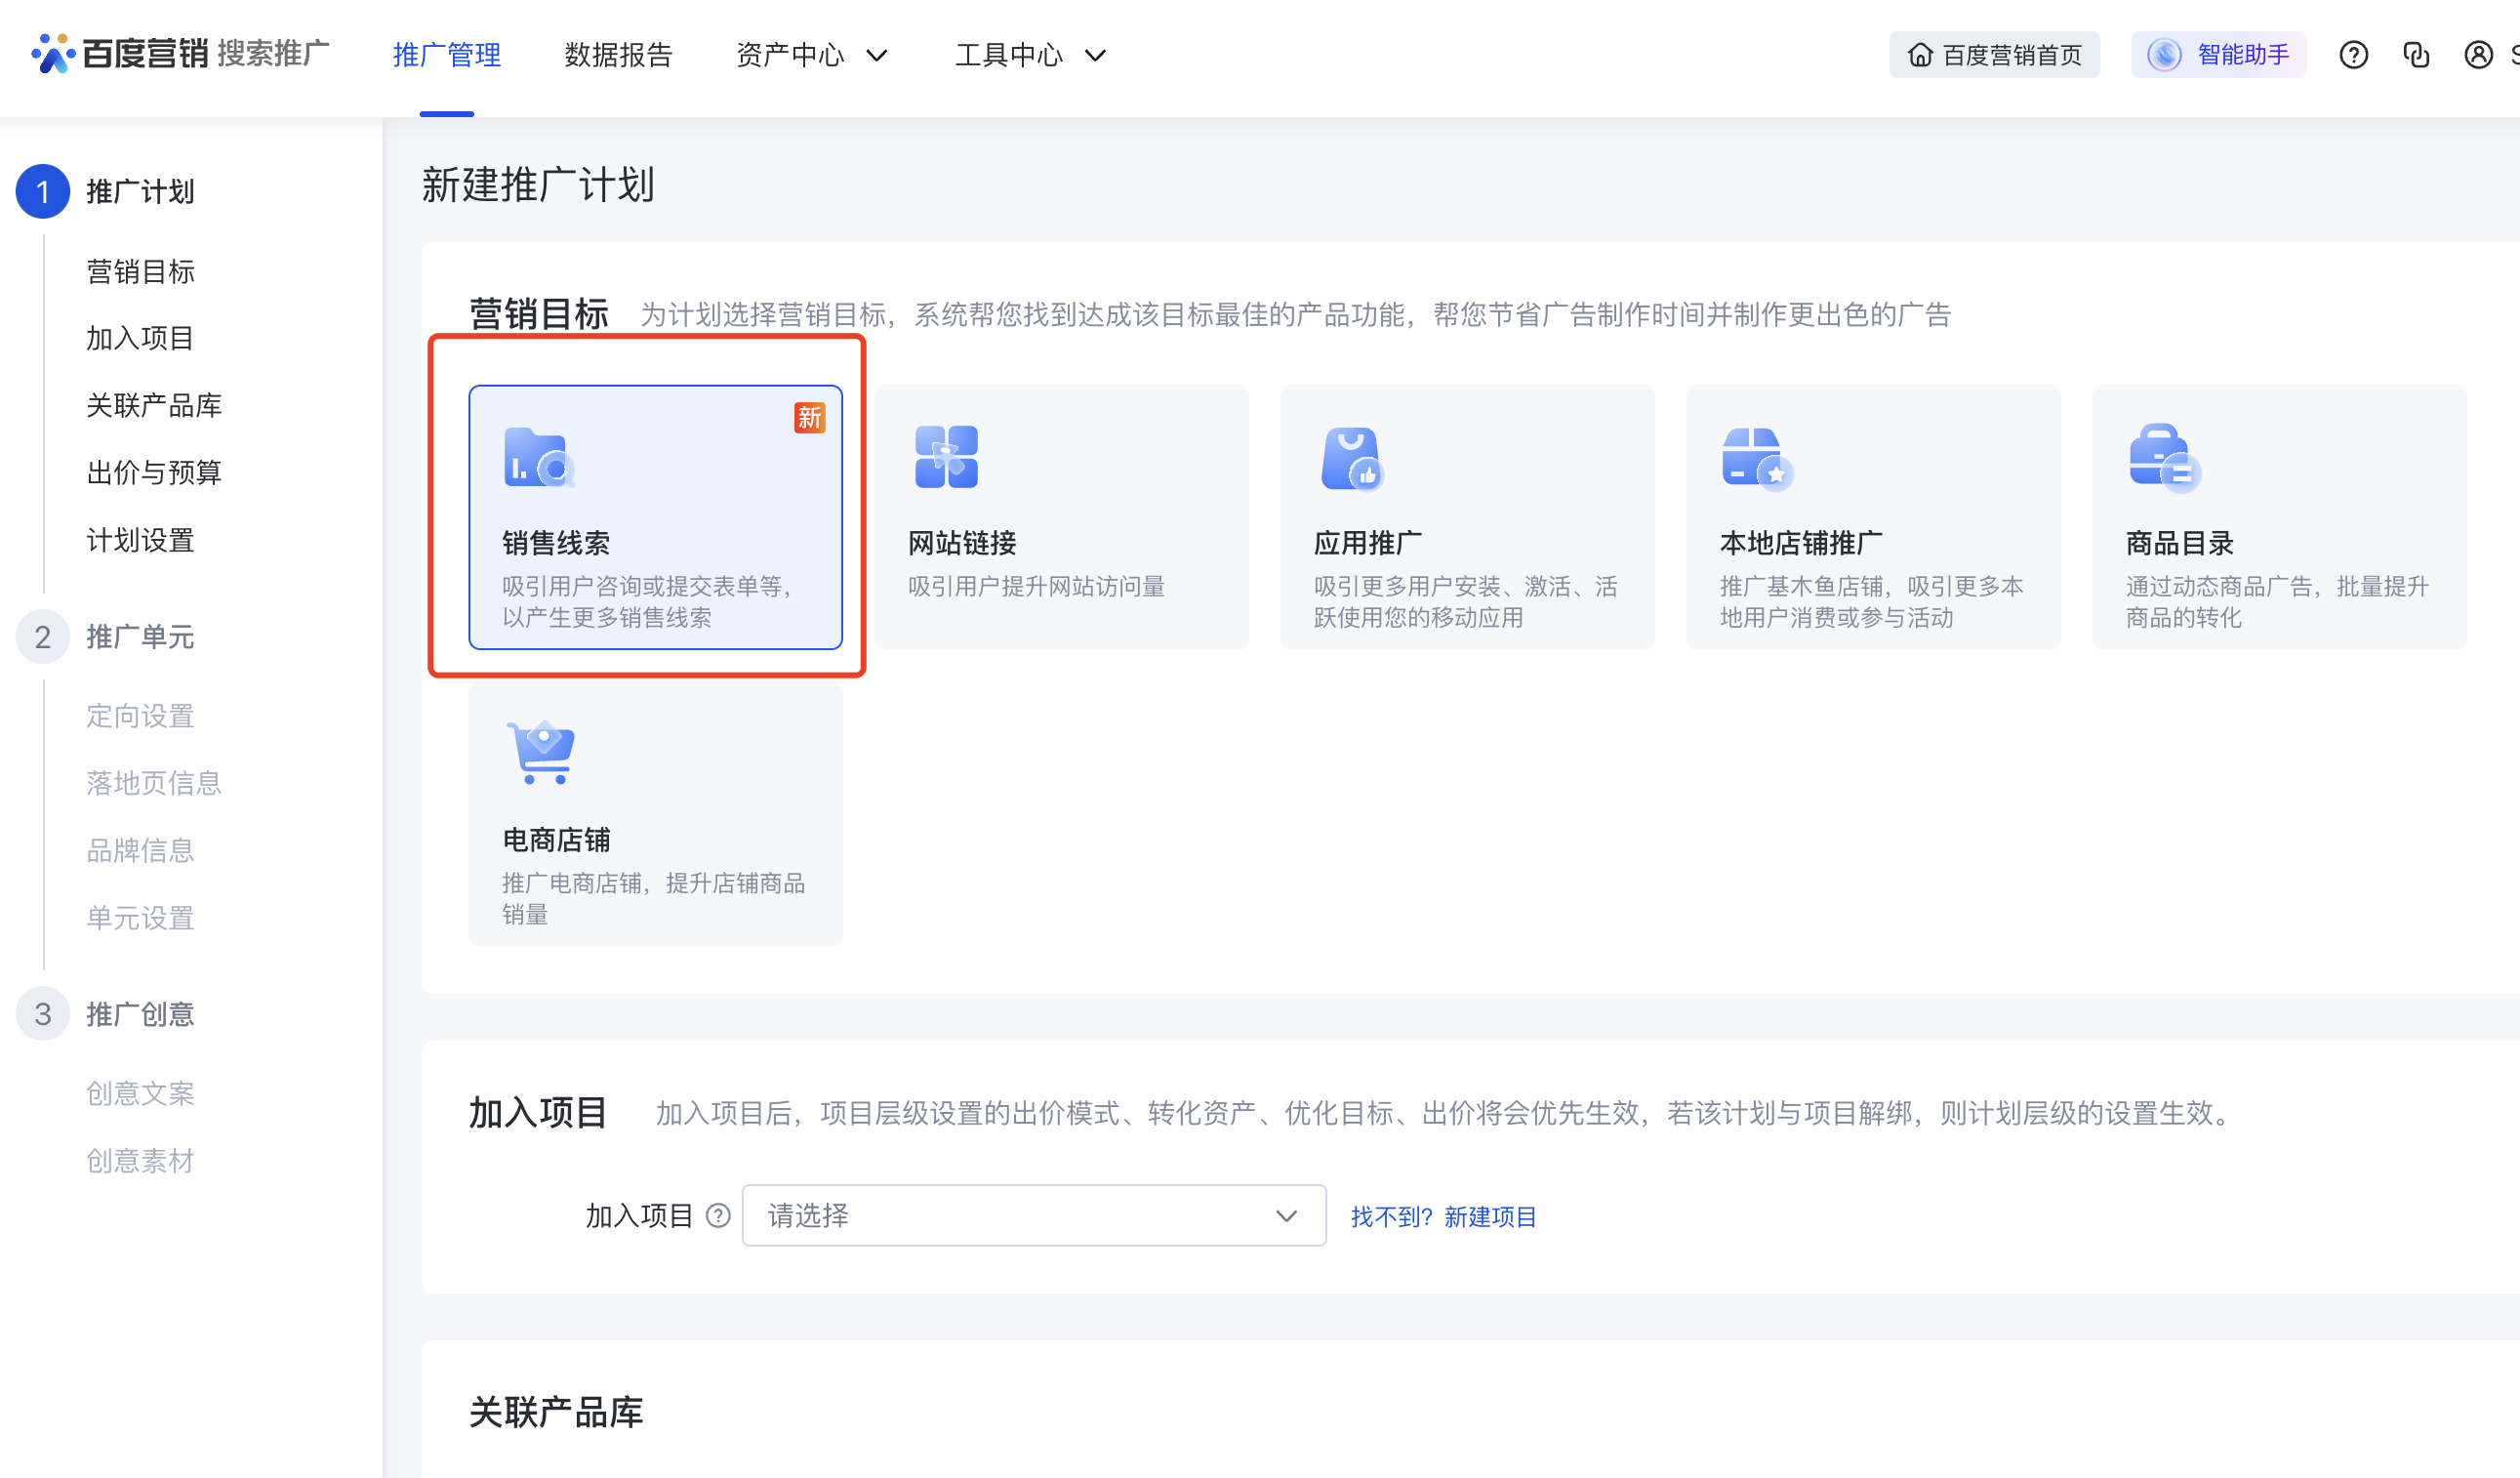Click the 网站链接 puzzle grid icon

point(946,457)
